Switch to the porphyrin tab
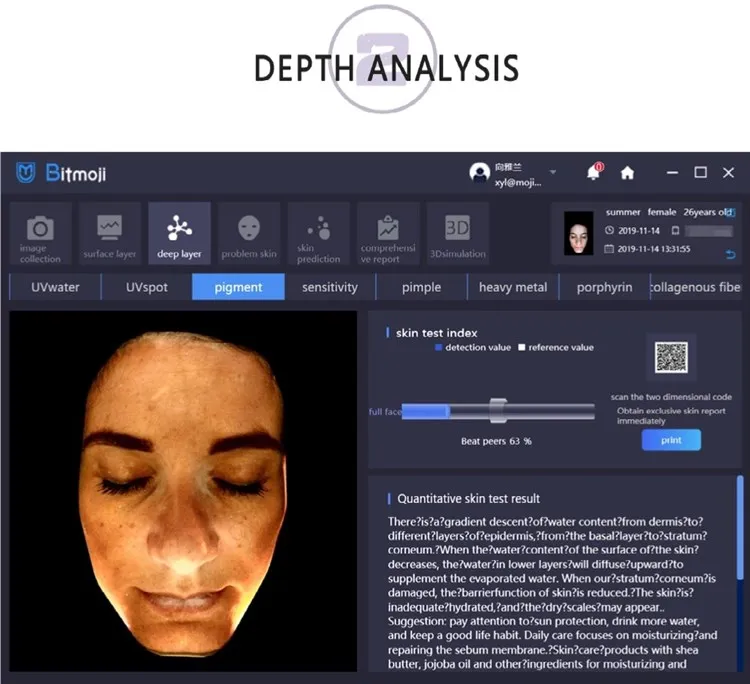Viewport: 750px width, 684px height. [605, 287]
